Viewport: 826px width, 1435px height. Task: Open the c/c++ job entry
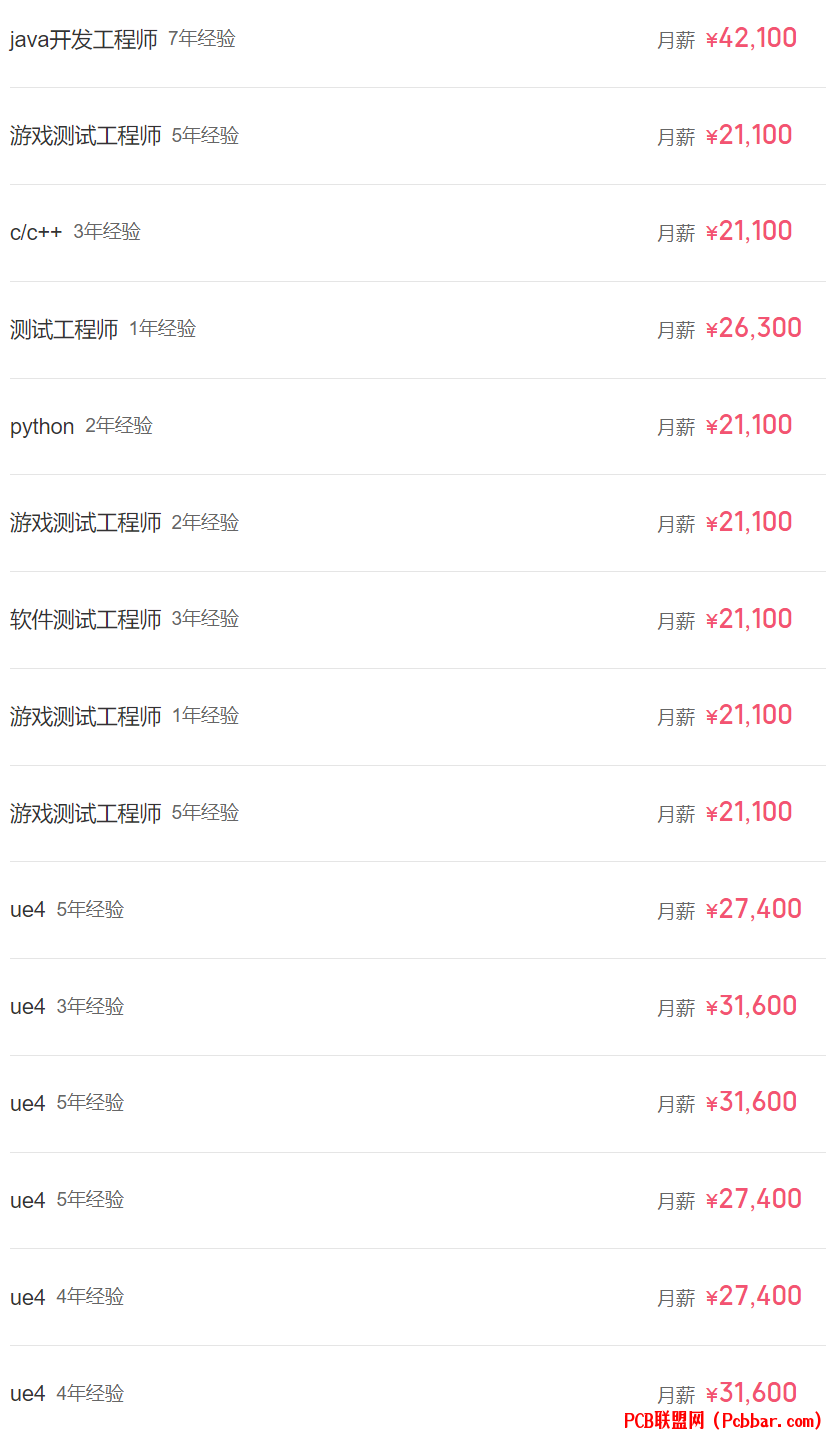tap(36, 232)
